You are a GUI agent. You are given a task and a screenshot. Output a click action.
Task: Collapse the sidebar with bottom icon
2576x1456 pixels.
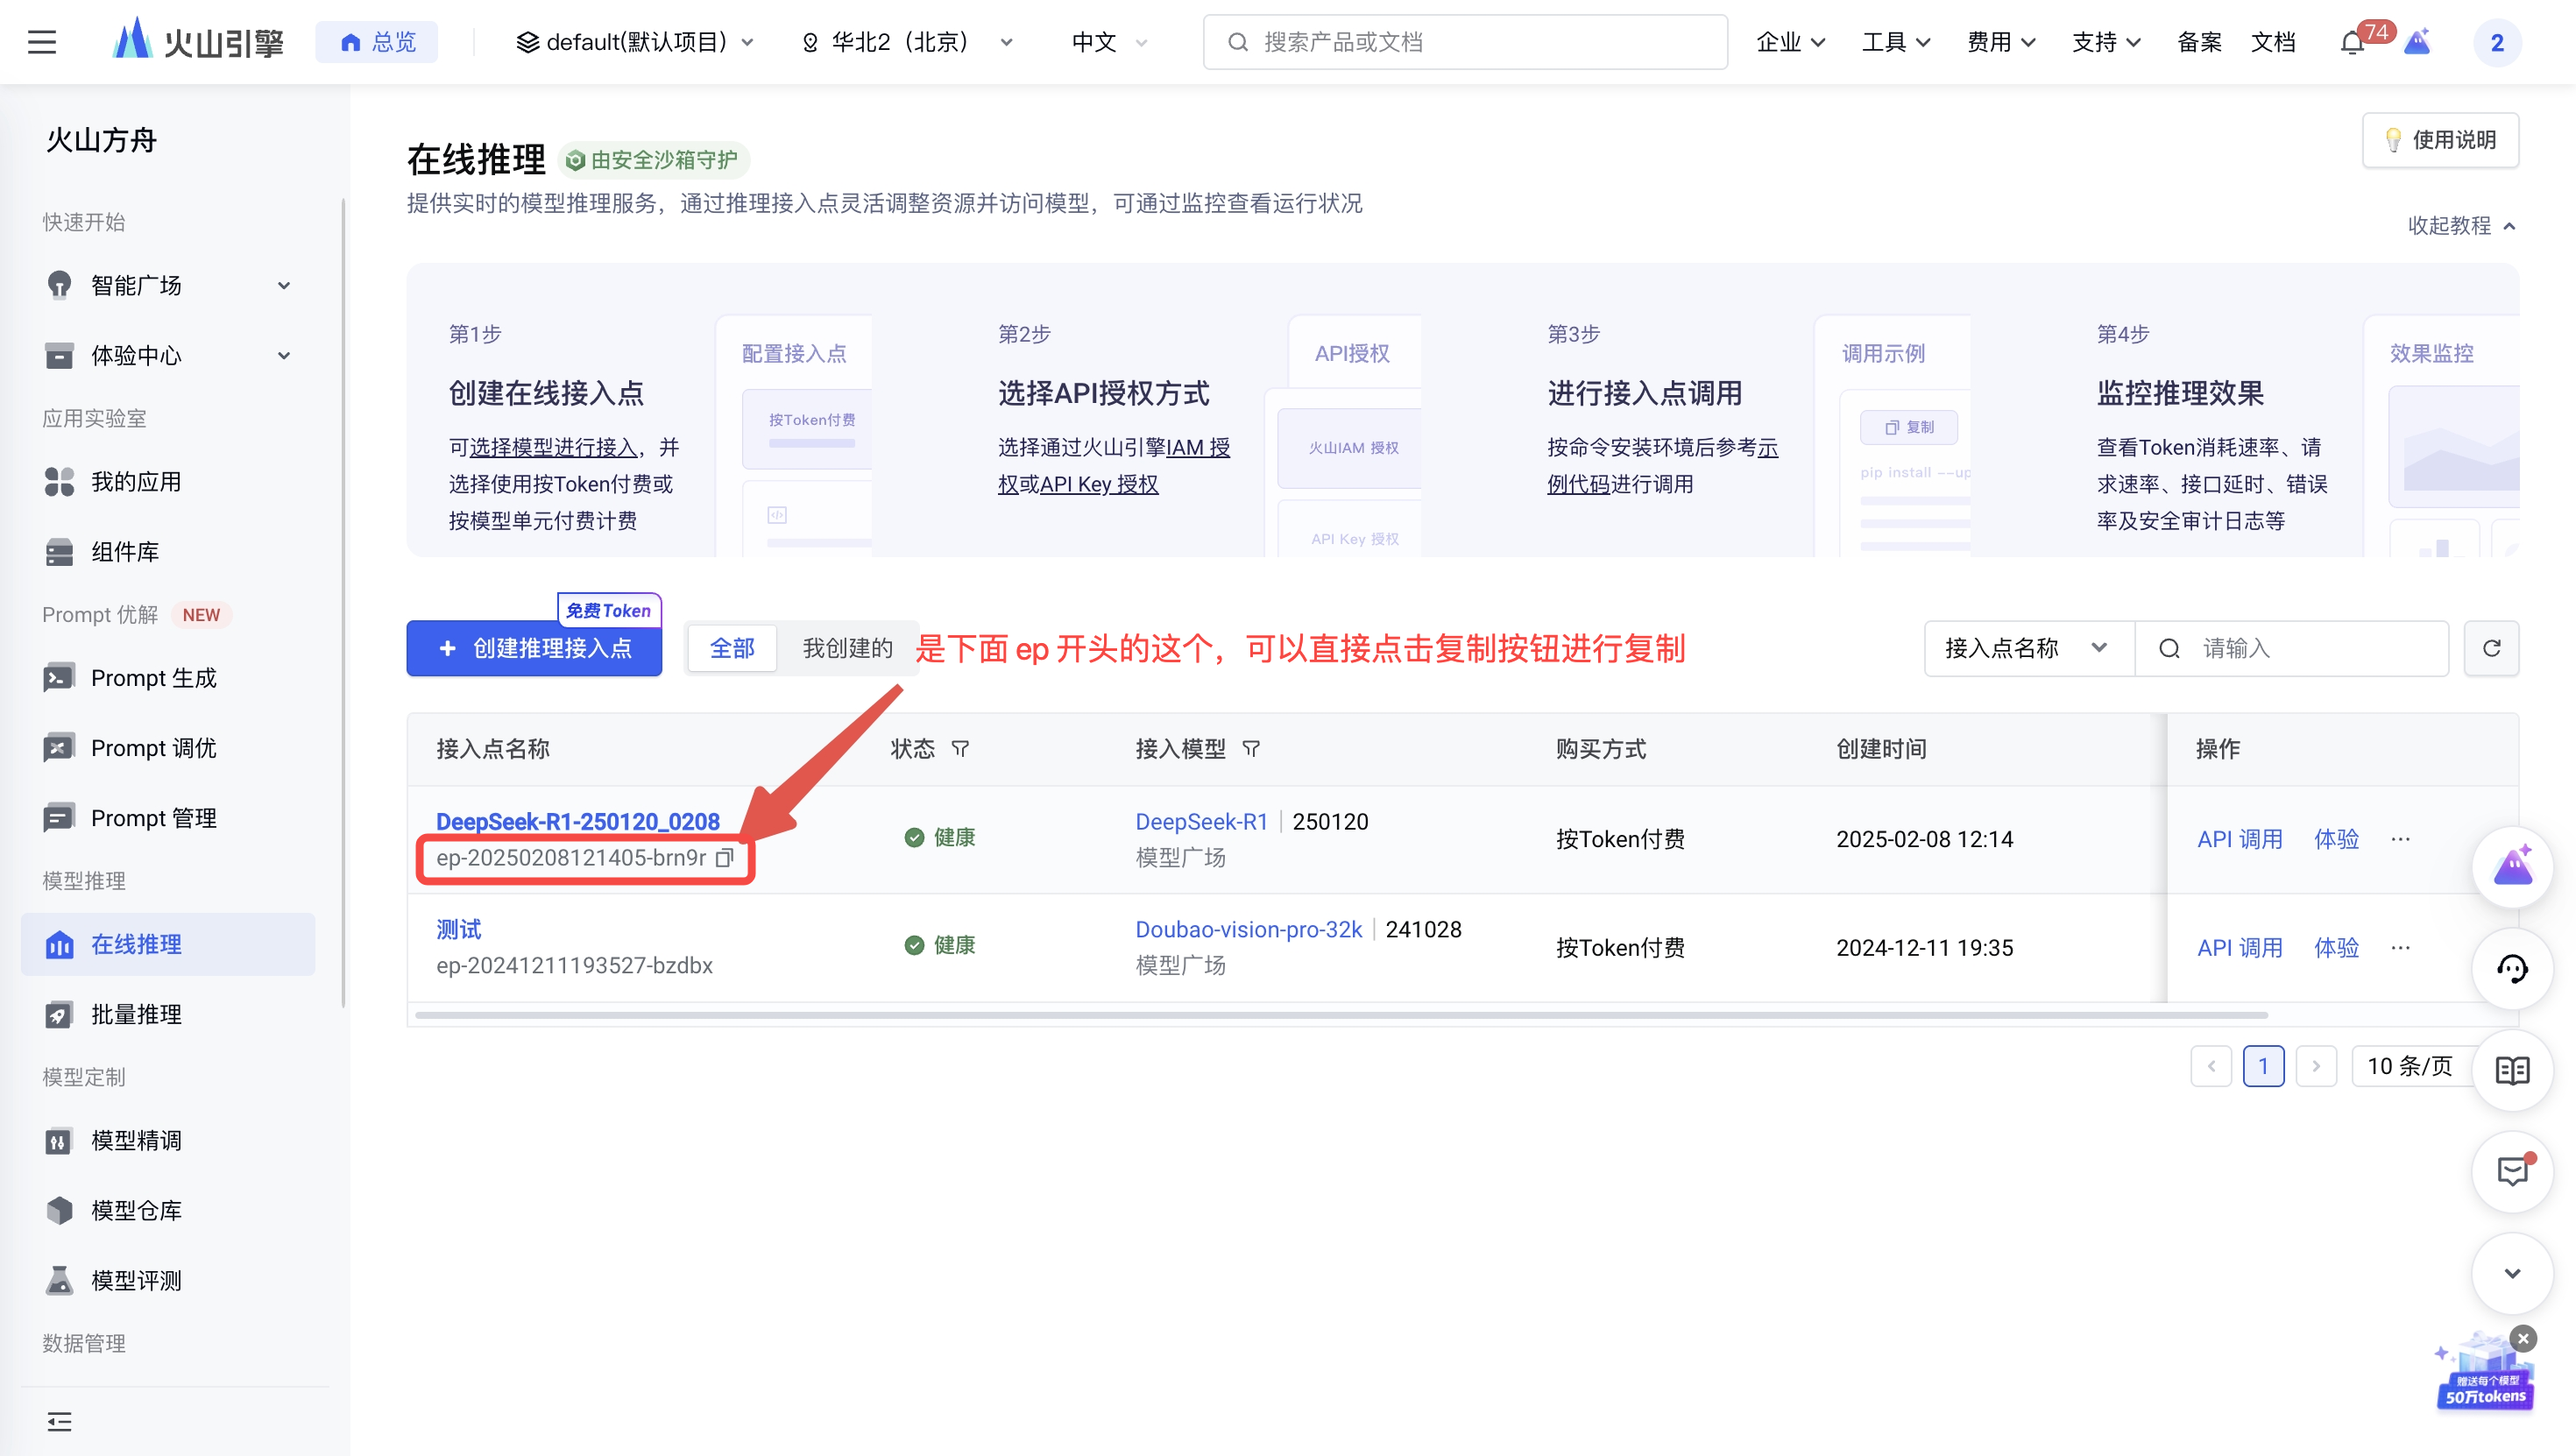pyautogui.click(x=59, y=1421)
